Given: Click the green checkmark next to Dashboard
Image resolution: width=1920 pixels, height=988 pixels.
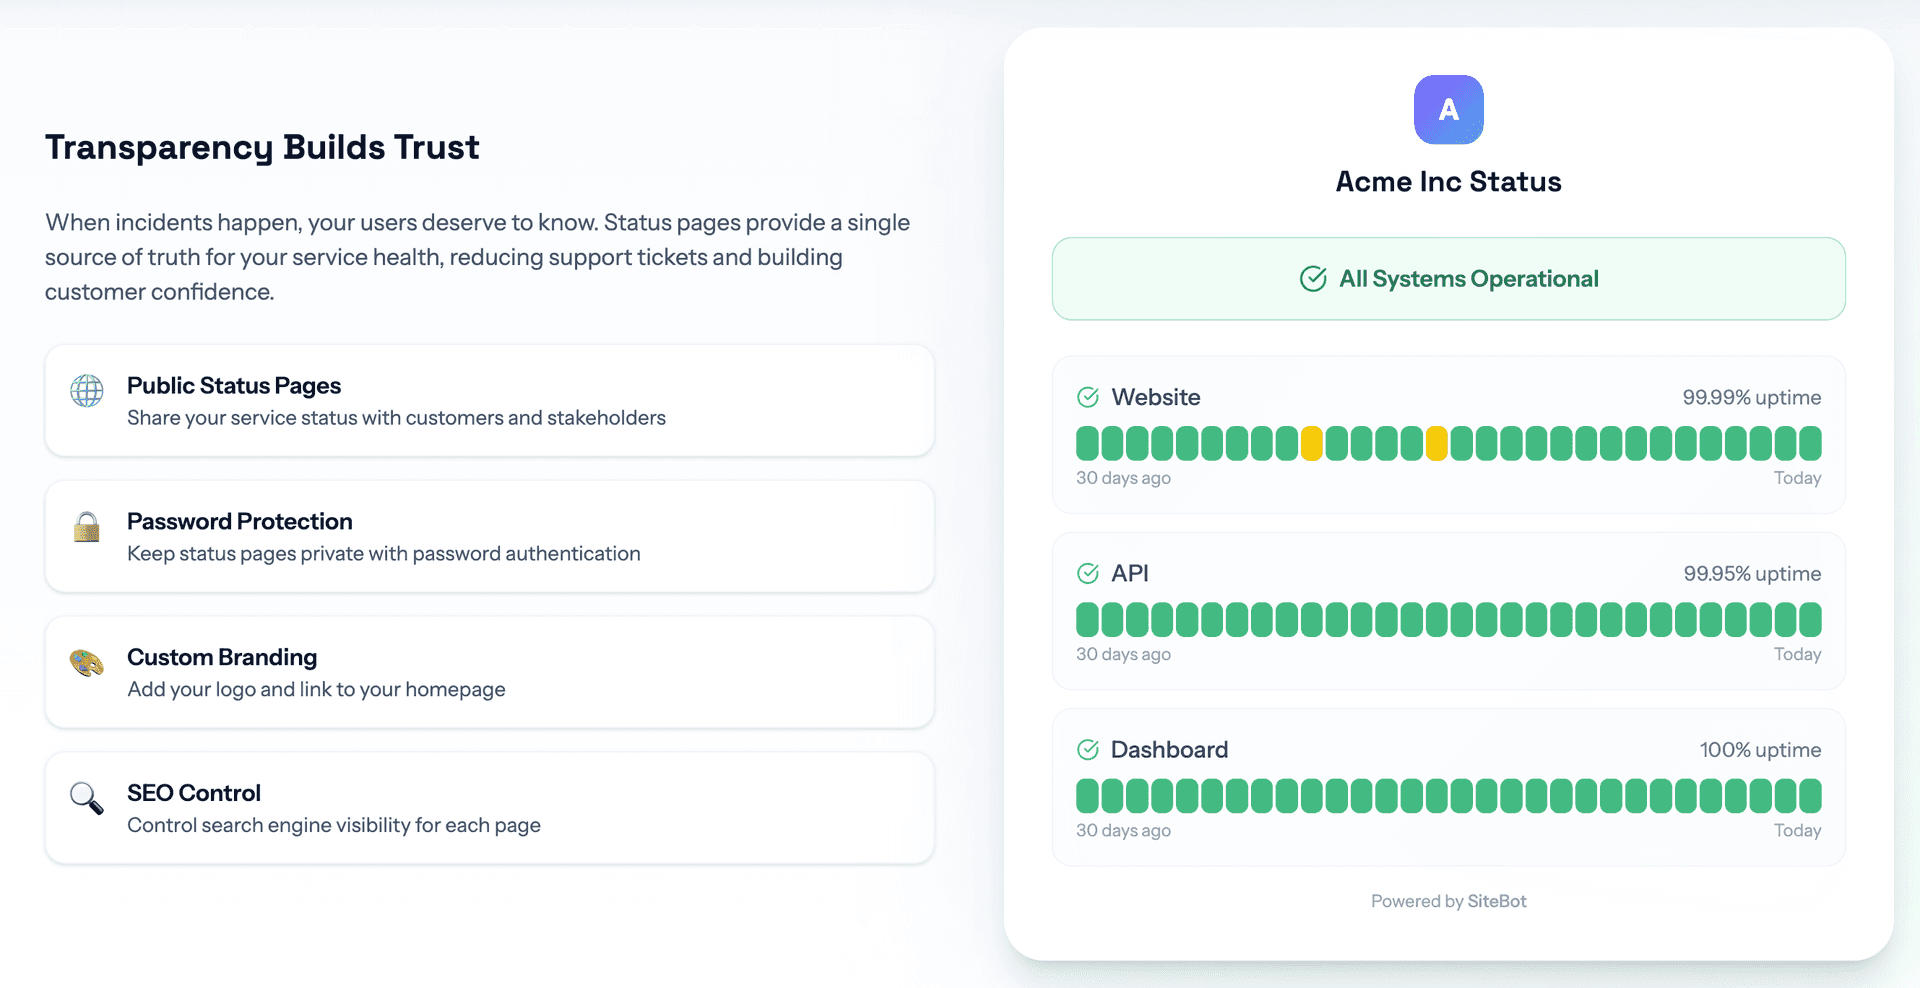Looking at the screenshot, I should (x=1088, y=749).
